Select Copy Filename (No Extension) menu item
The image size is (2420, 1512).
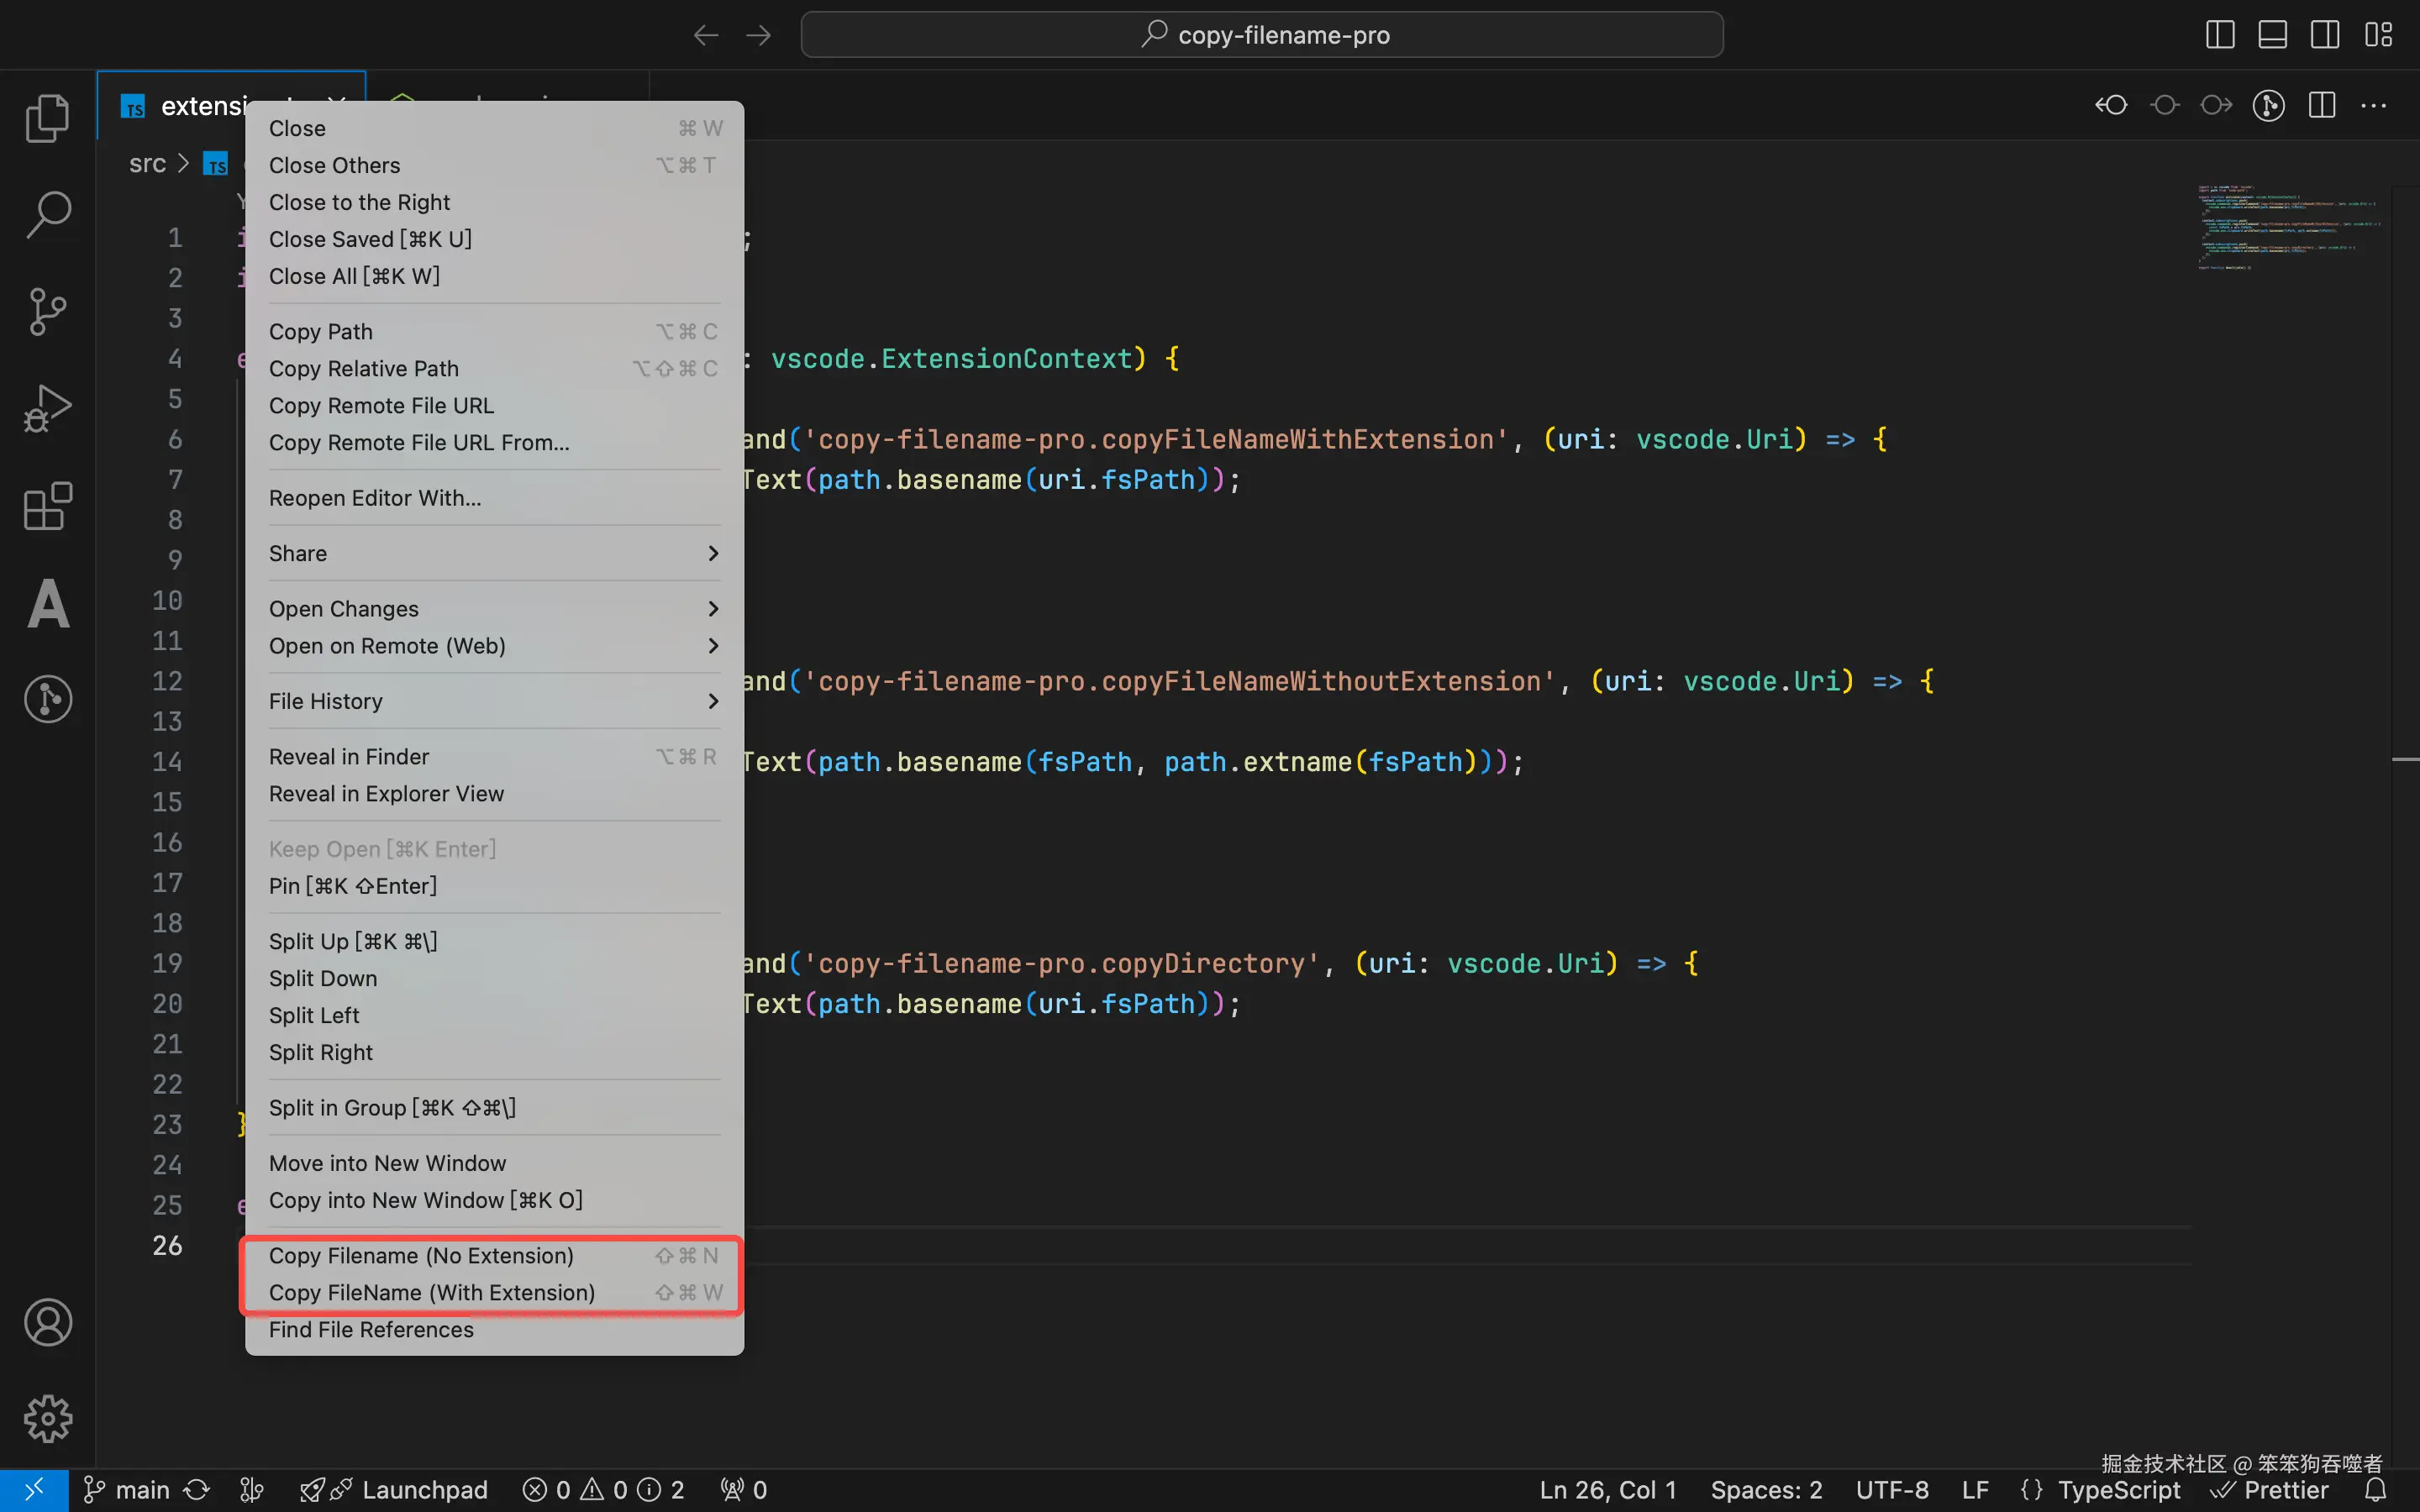421,1256
